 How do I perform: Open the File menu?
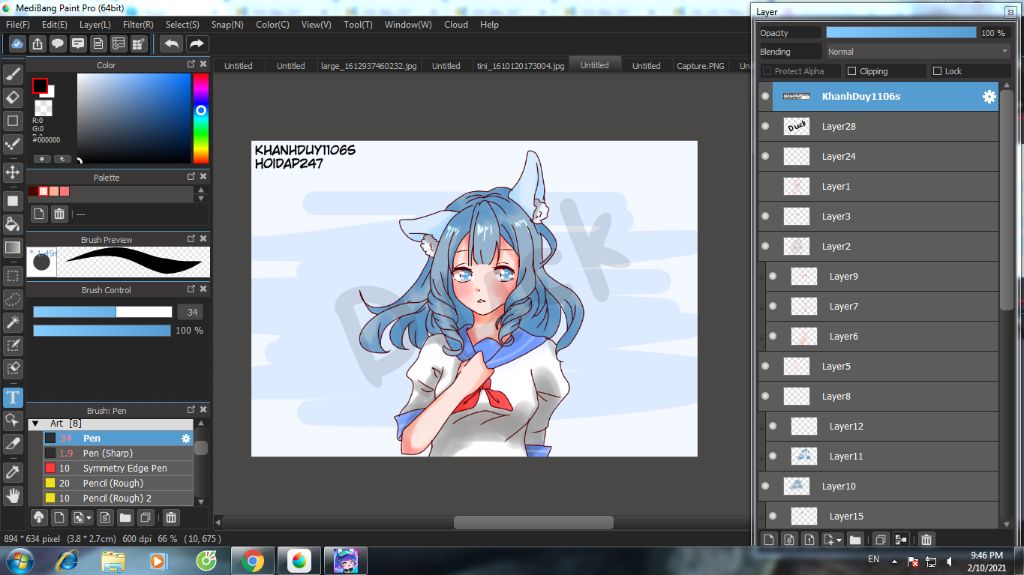pos(18,24)
